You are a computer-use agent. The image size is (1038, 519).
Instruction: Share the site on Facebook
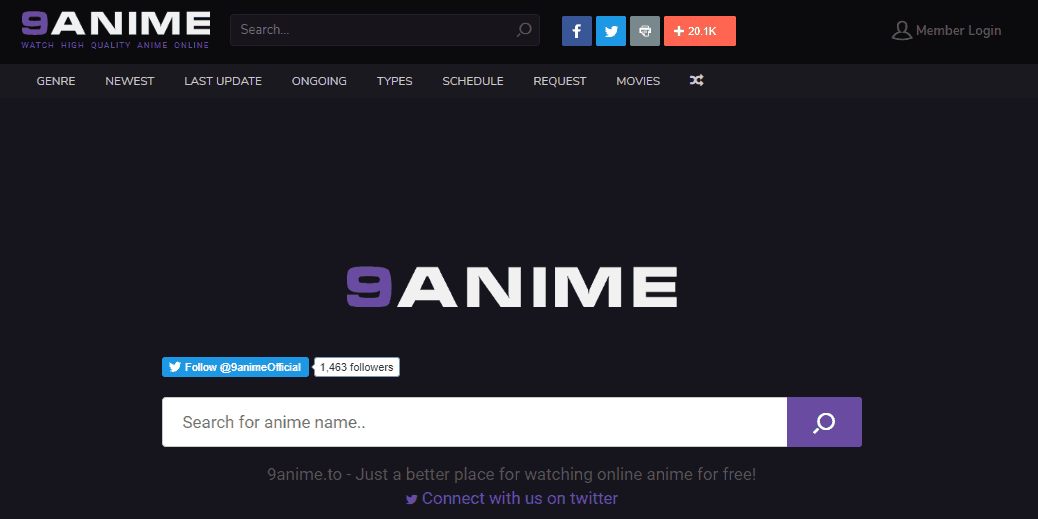tap(577, 31)
